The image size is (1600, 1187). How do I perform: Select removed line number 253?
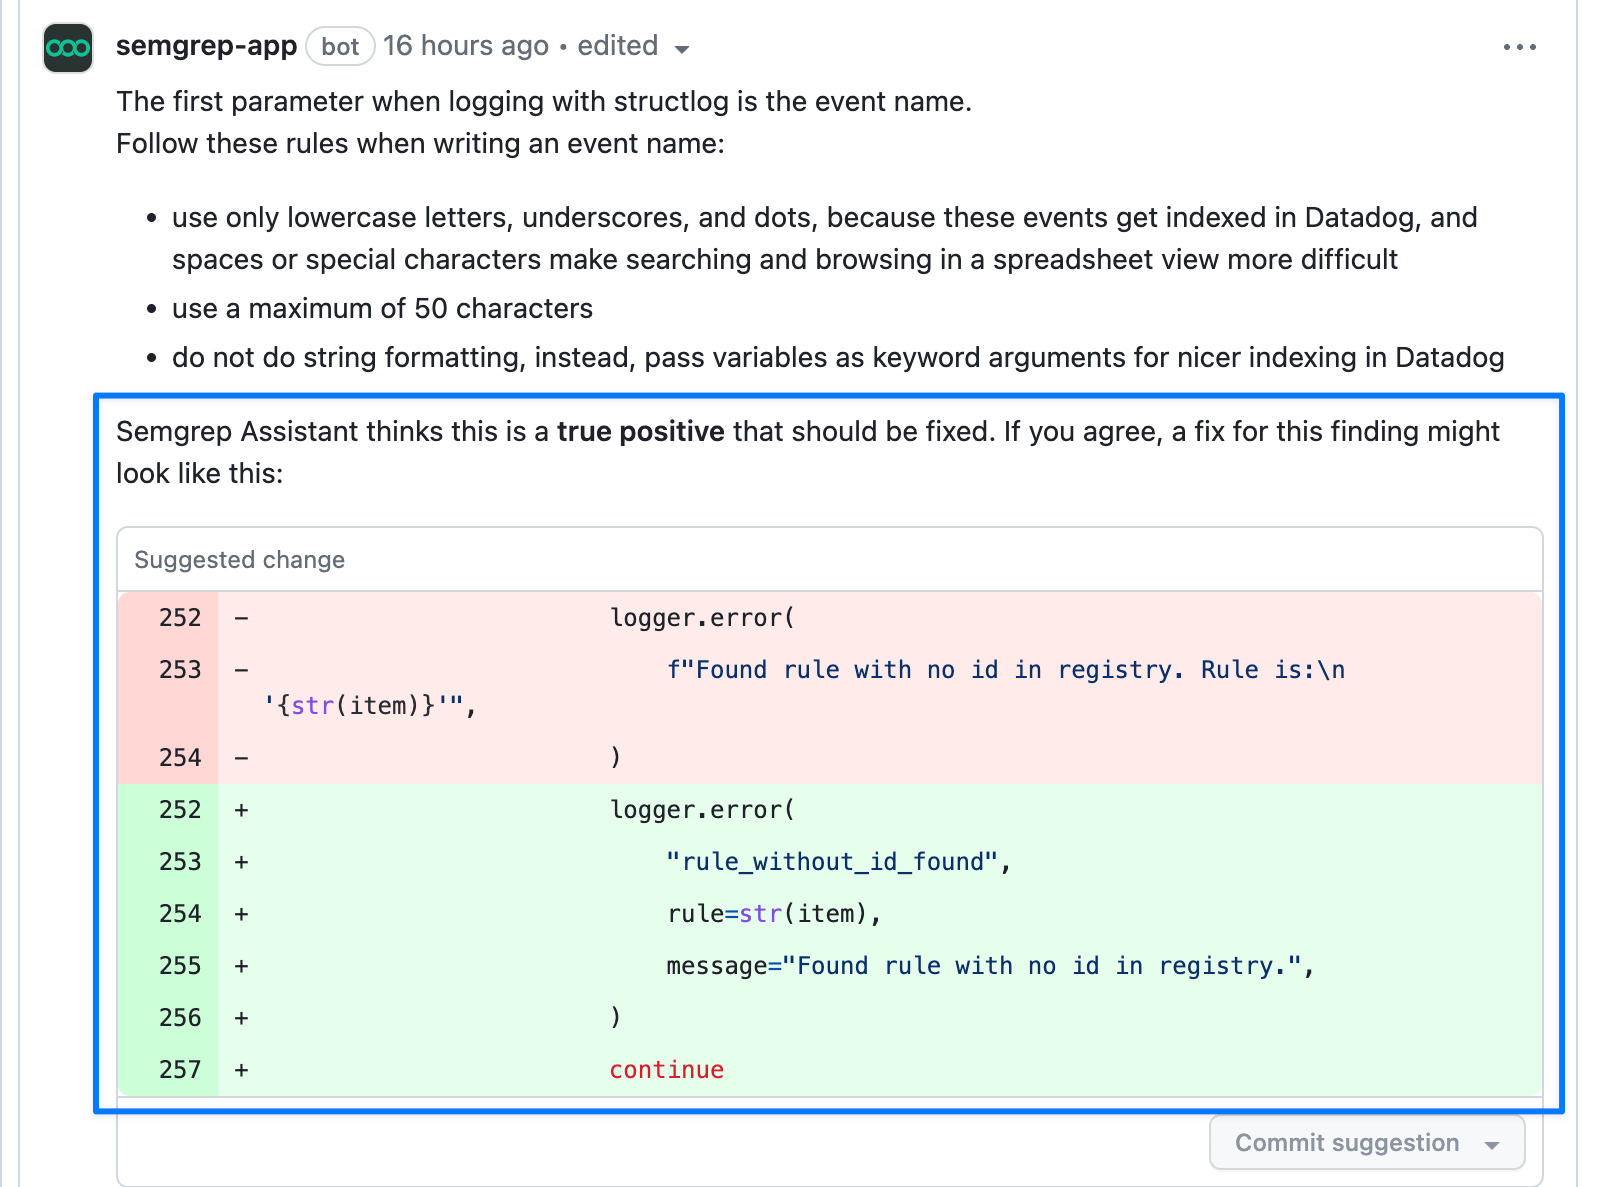pyautogui.click(x=180, y=670)
